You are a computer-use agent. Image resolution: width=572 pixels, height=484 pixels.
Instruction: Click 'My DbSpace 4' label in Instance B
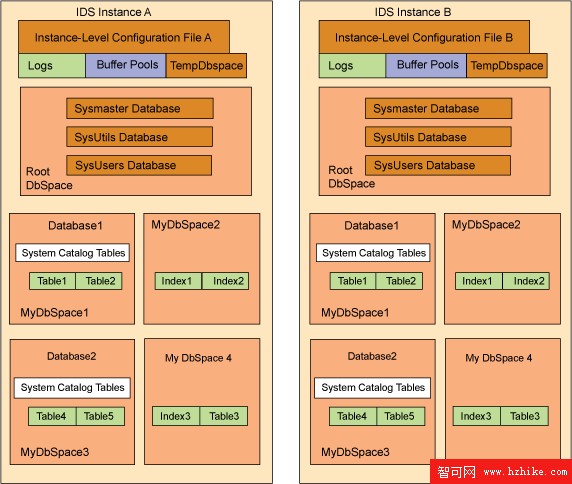click(498, 358)
